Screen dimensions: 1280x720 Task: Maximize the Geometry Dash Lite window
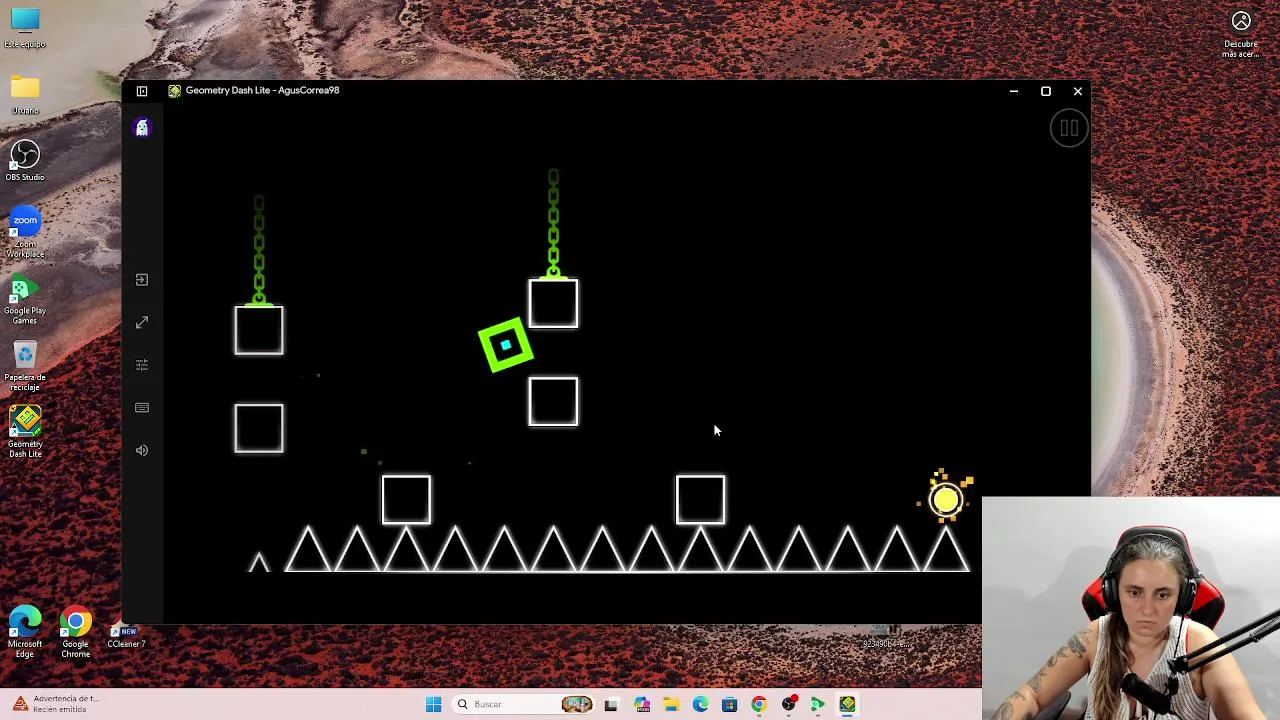pyautogui.click(x=1046, y=91)
